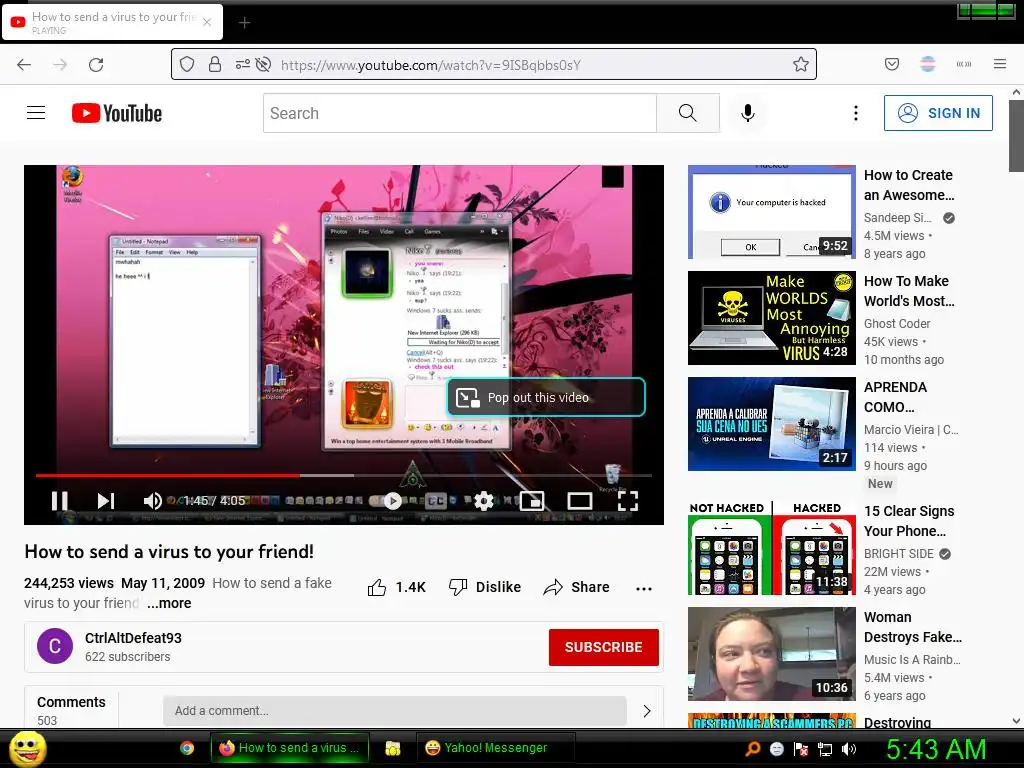Open the permissions icon in address bar
The height and width of the screenshot is (768, 1024).
242,64
